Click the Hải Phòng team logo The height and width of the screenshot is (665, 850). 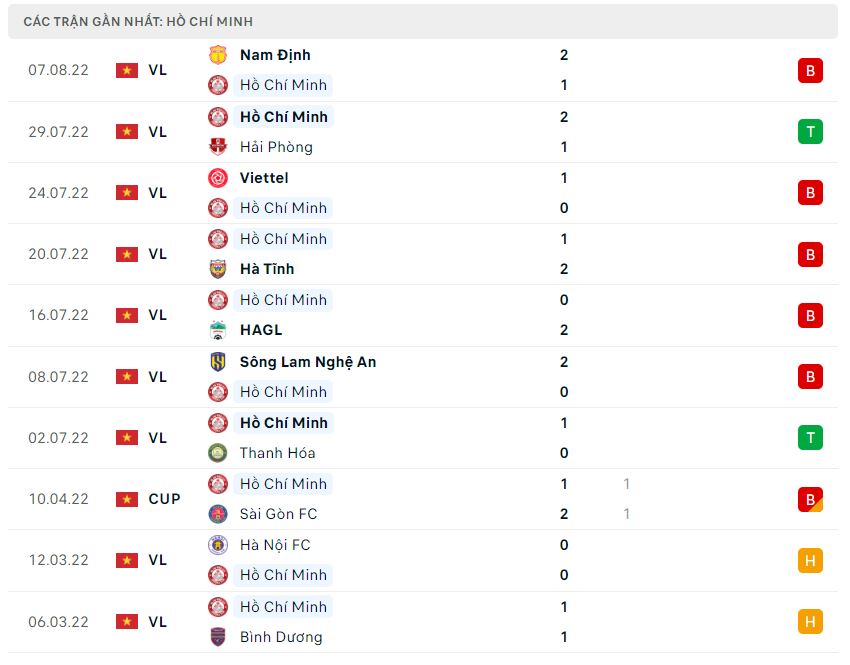[x=217, y=147]
